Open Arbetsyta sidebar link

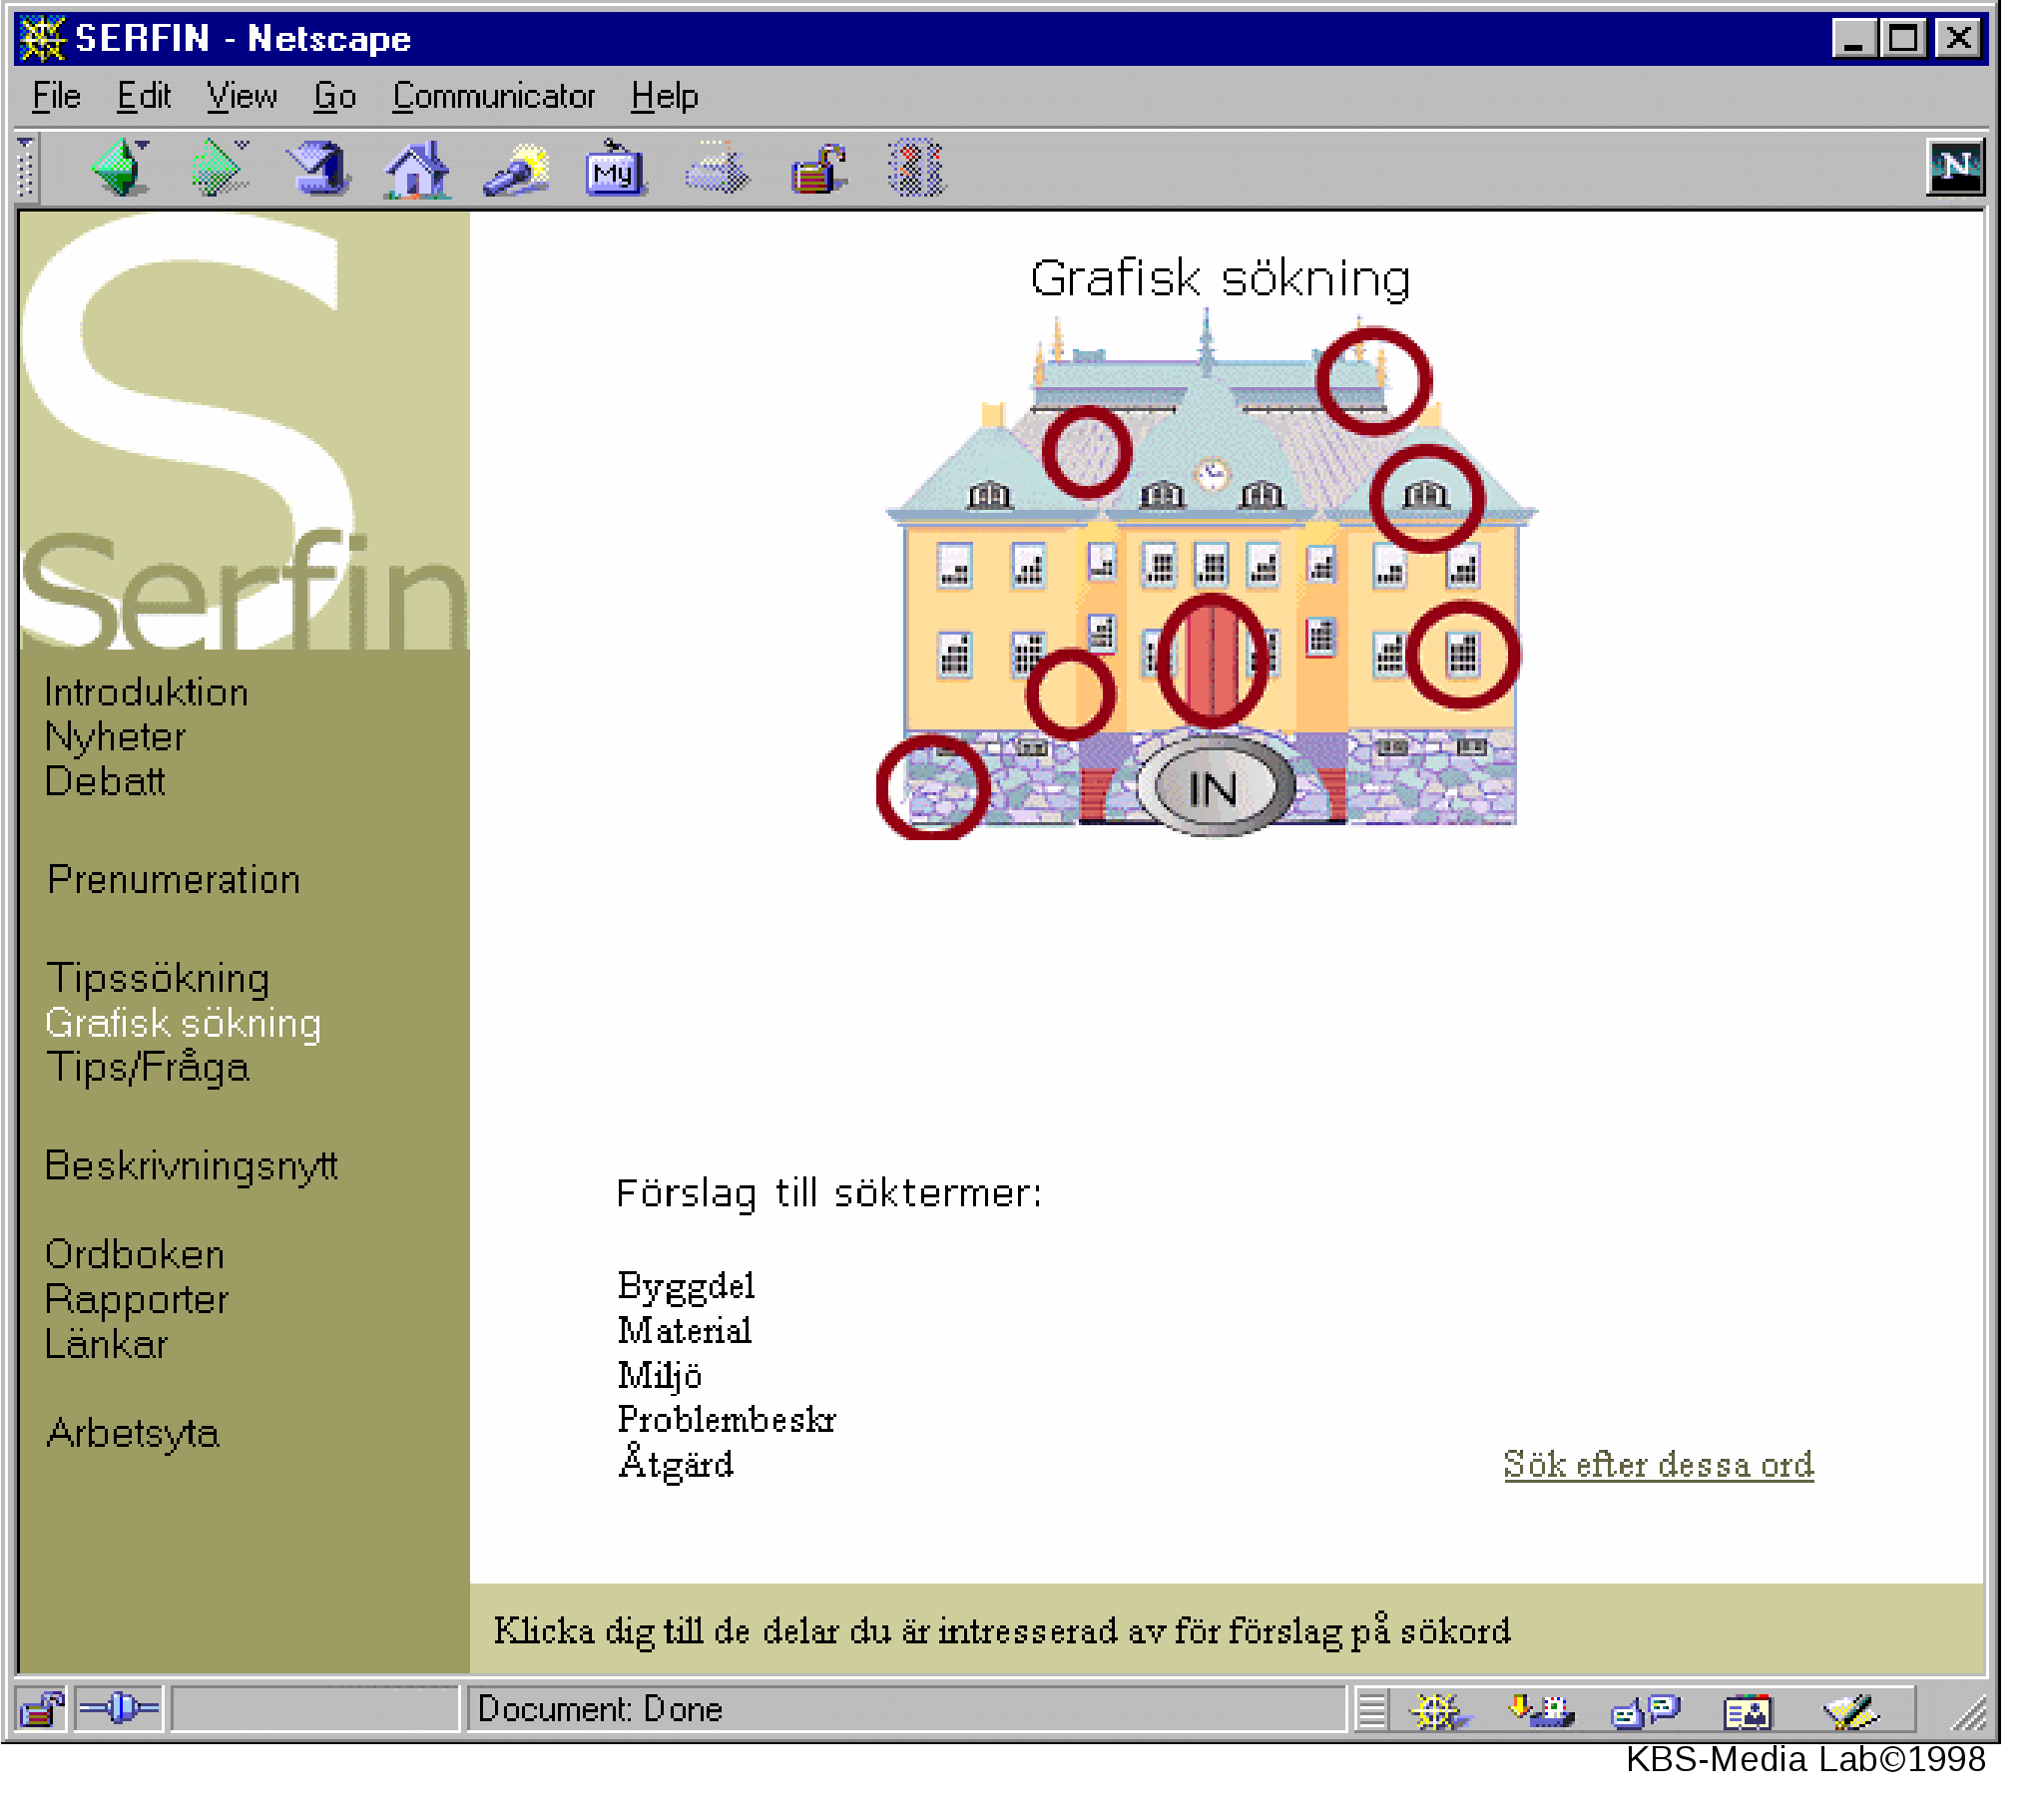133,1435
